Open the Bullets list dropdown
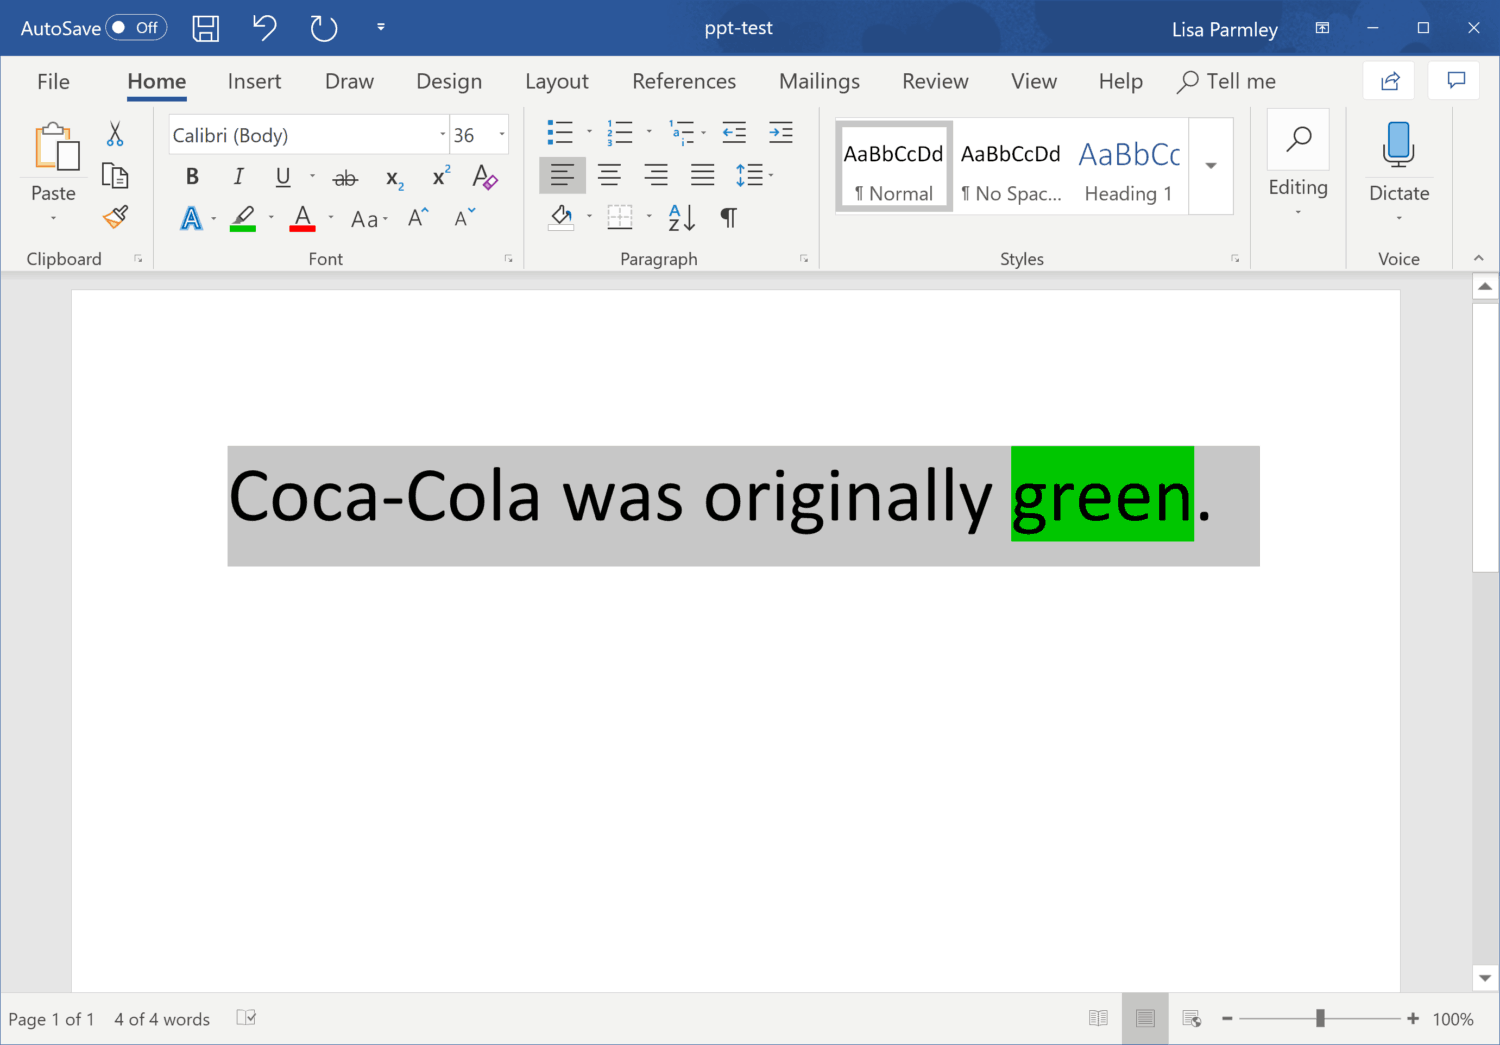The width and height of the screenshot is (1500, 1045). pyautogui.click(x=589, y=132)
